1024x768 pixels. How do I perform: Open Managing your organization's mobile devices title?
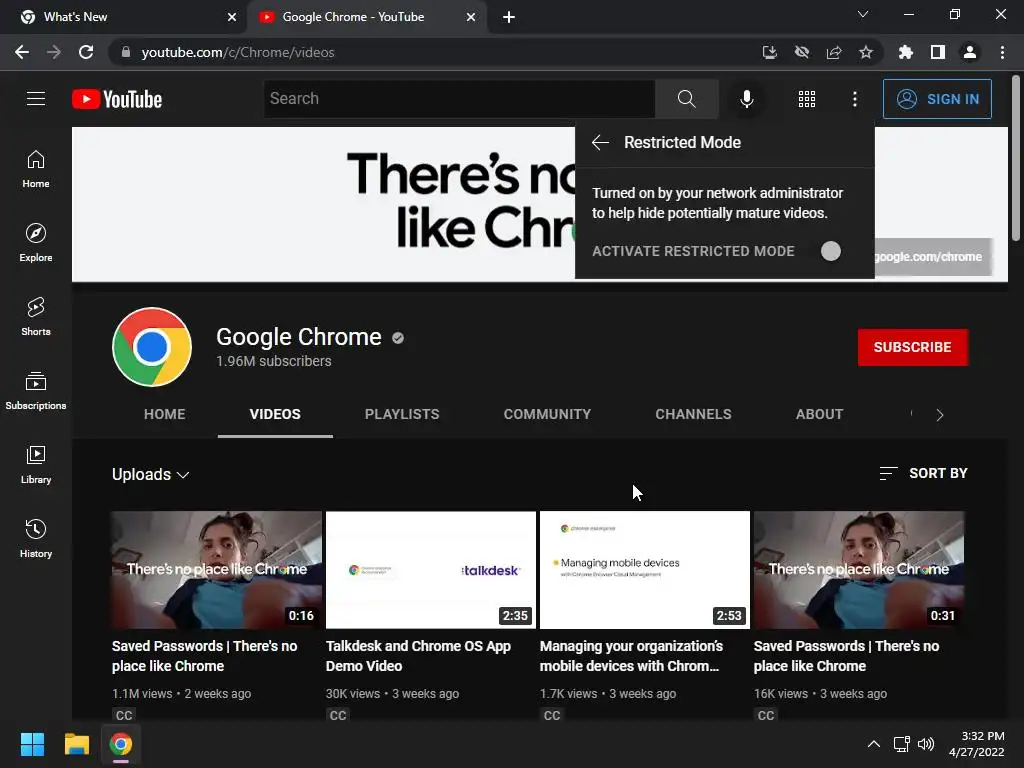click(632, 656)
